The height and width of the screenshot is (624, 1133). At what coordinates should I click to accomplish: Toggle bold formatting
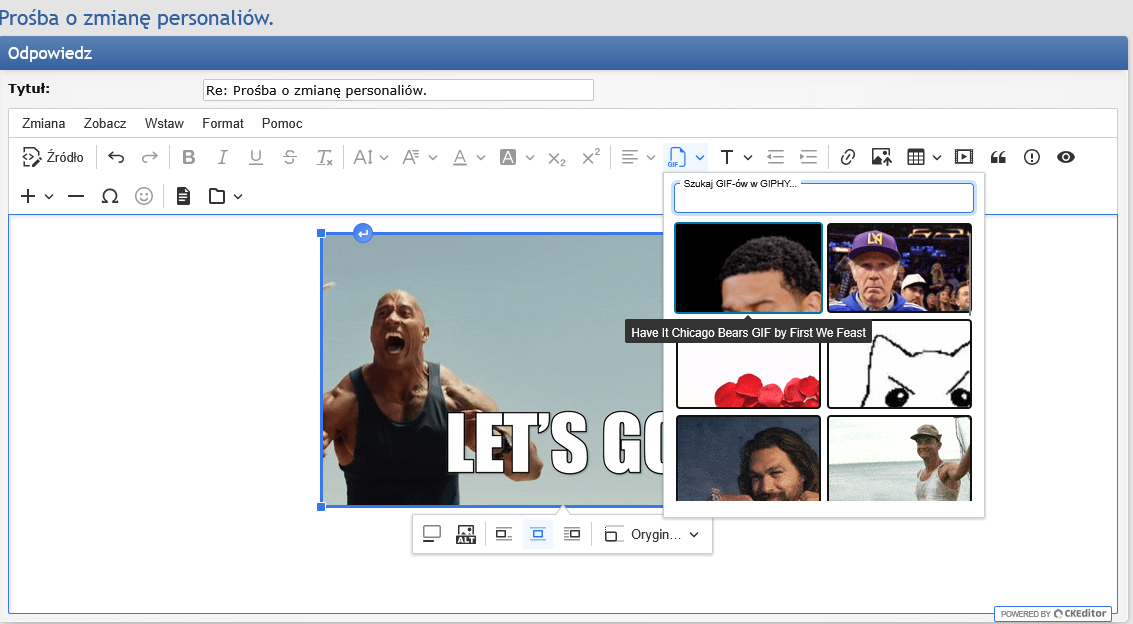tap(189, 157)
